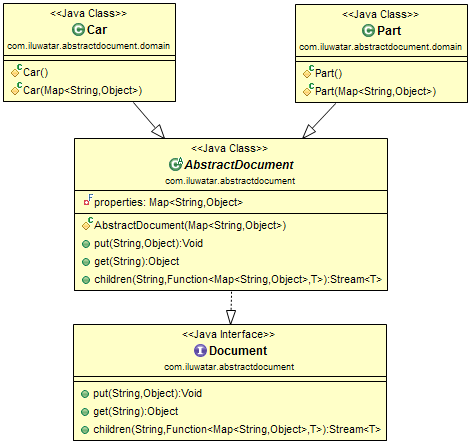Click the purple interface icon beside Document

200,350
